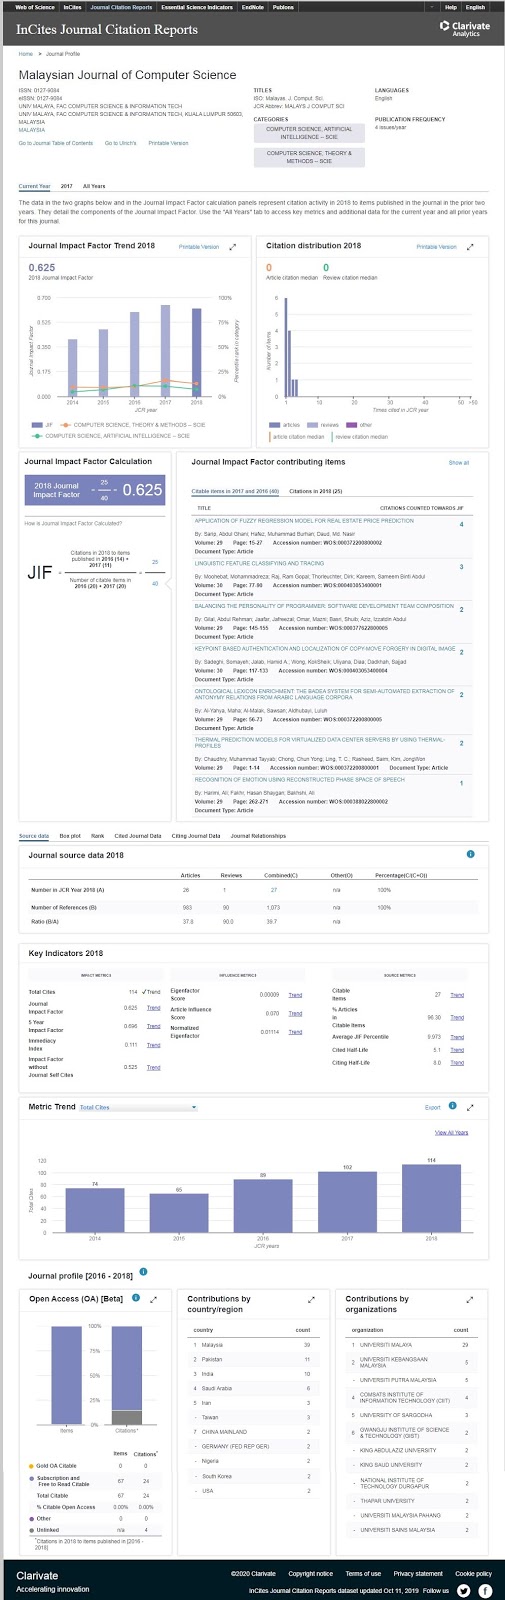Click the Malaysia country row
Image resolution: width=505 pixels, height=1600 pixels.
click(253, 1345)
